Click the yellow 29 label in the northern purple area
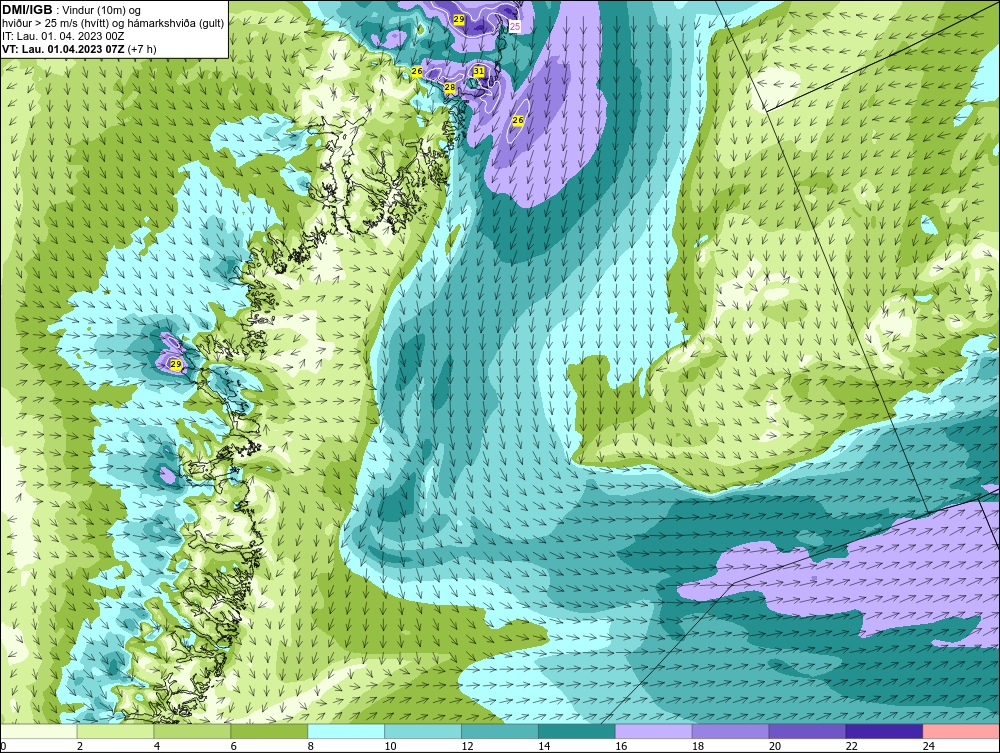The image size is (1000, 753). [459, 20]
